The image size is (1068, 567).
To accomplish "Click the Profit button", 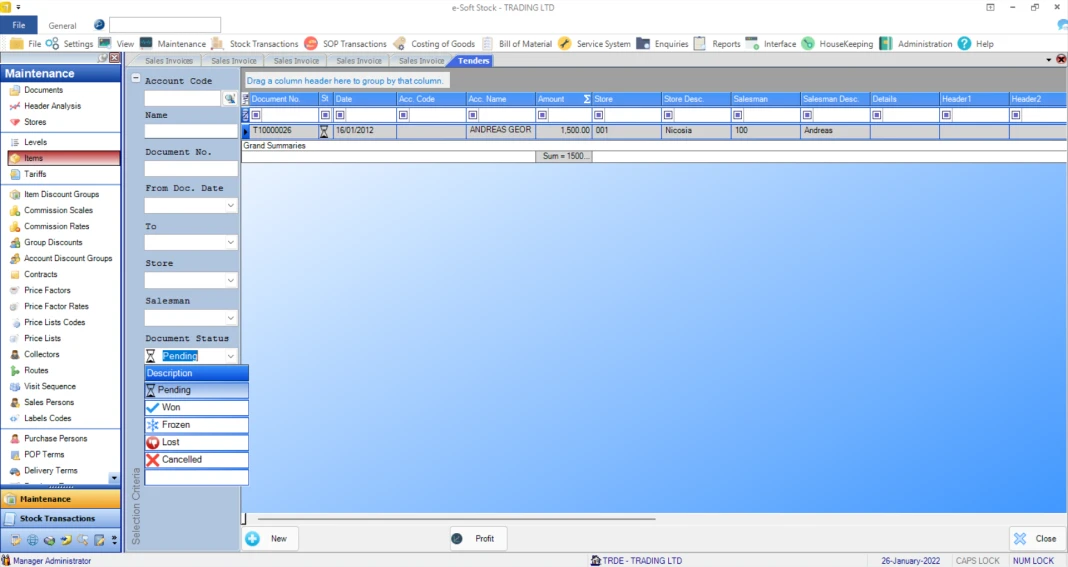I will [477, 538].
